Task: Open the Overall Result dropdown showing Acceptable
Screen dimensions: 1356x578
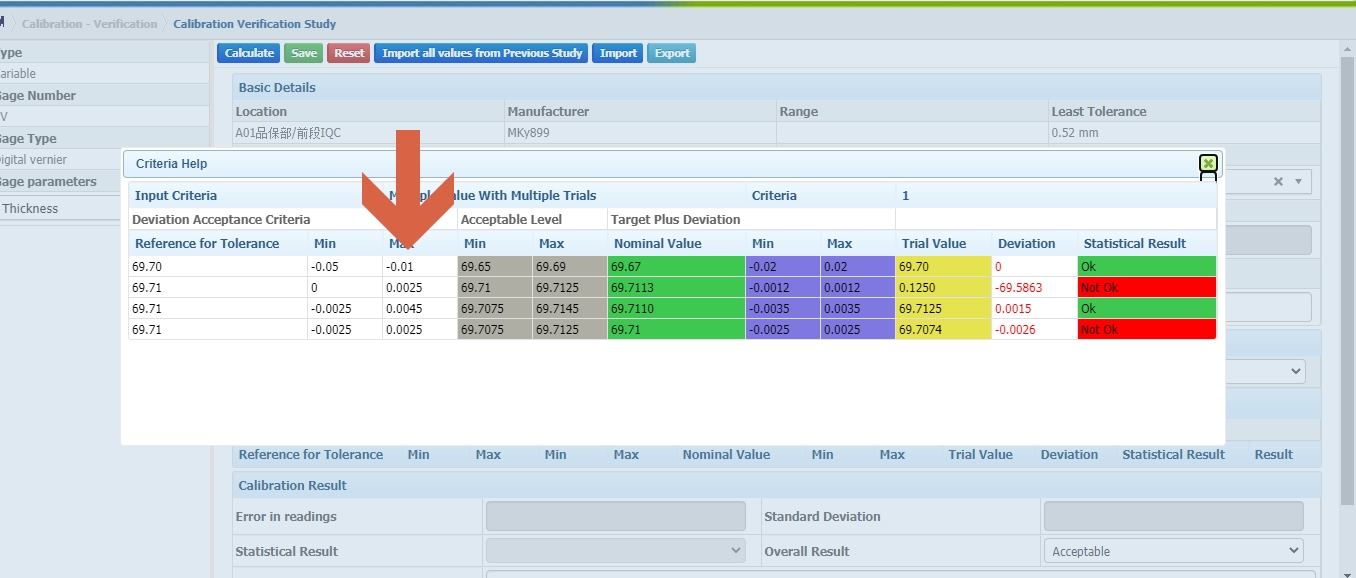Action: (1174, 551)
